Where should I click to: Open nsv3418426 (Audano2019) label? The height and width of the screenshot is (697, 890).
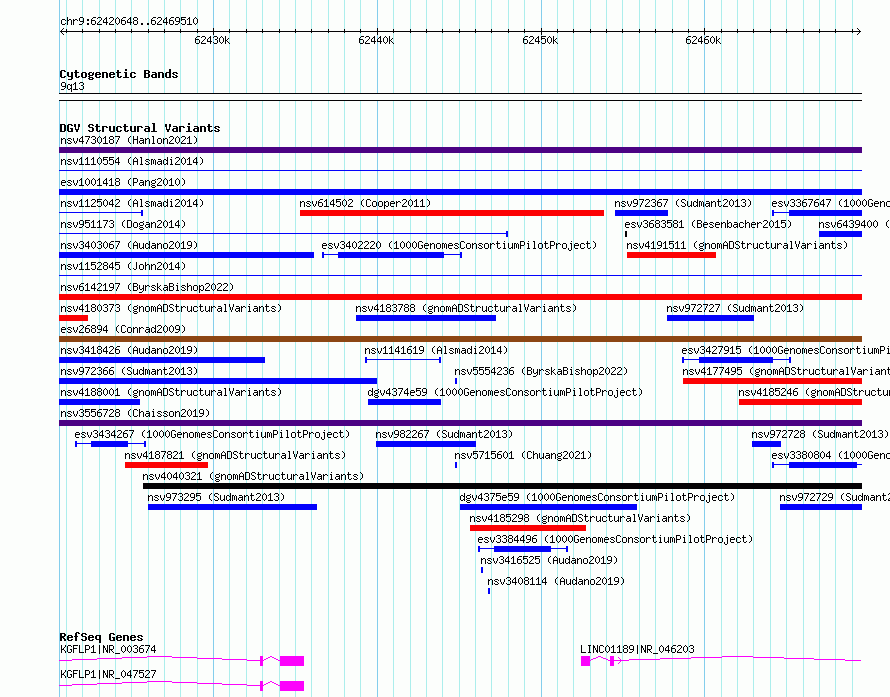click(x=129, y=350)
